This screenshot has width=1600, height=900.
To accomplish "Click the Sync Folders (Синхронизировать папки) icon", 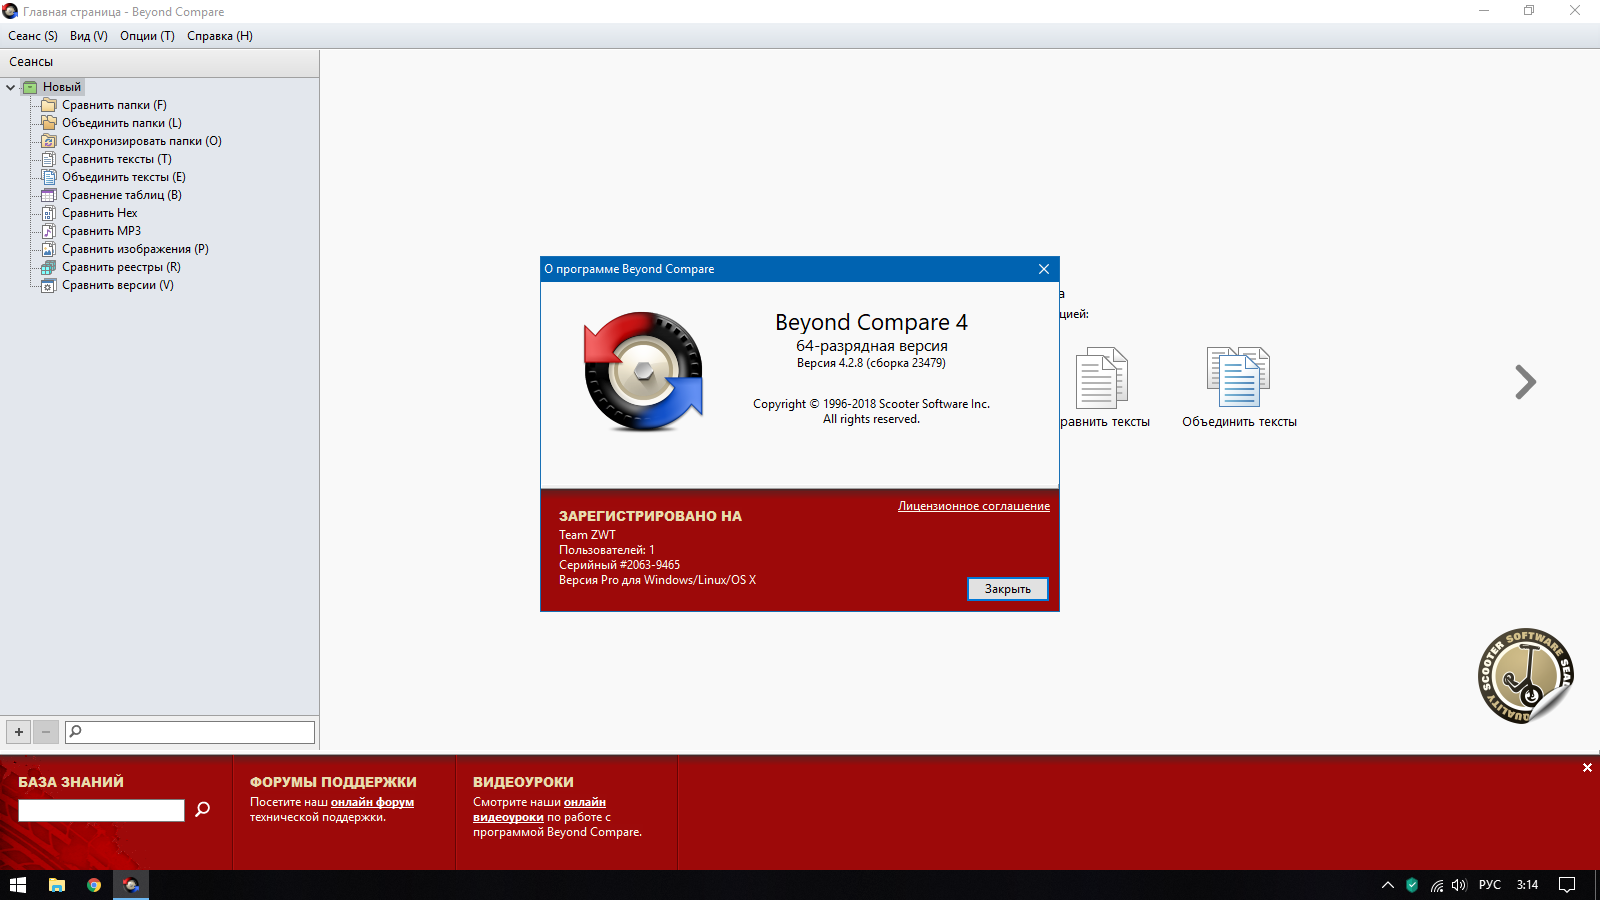I will (x=48, y=141).
